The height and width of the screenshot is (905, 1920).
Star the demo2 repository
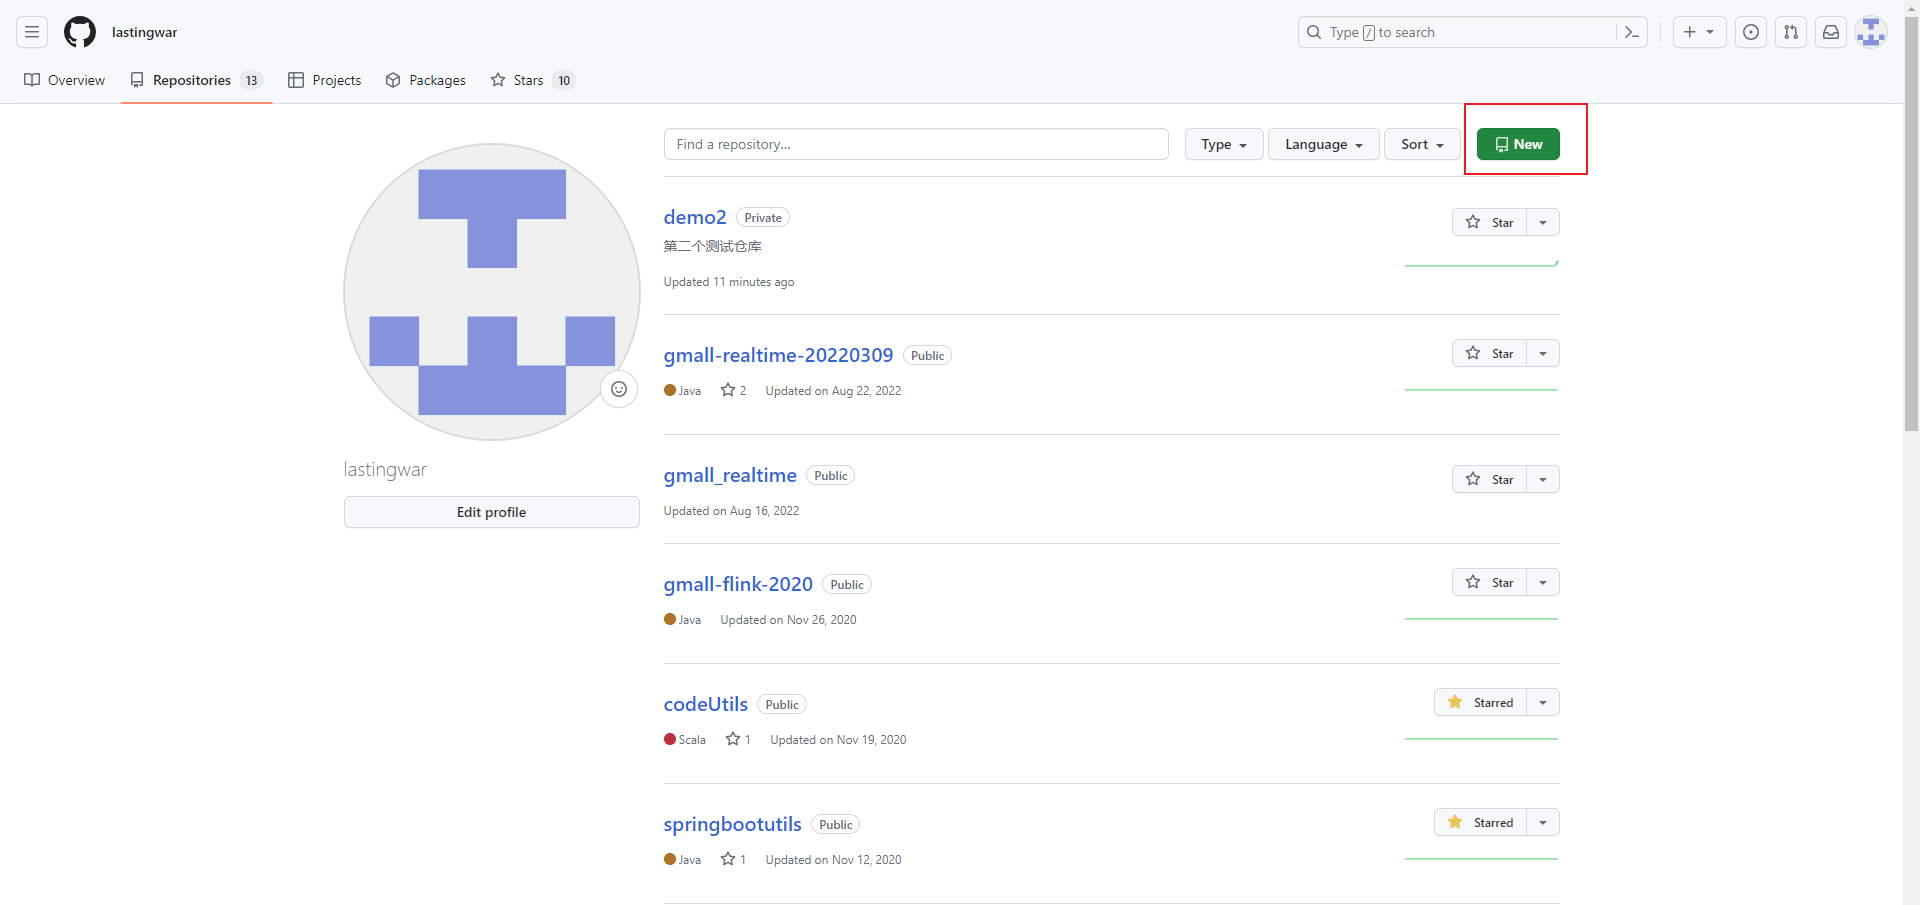1489,222
